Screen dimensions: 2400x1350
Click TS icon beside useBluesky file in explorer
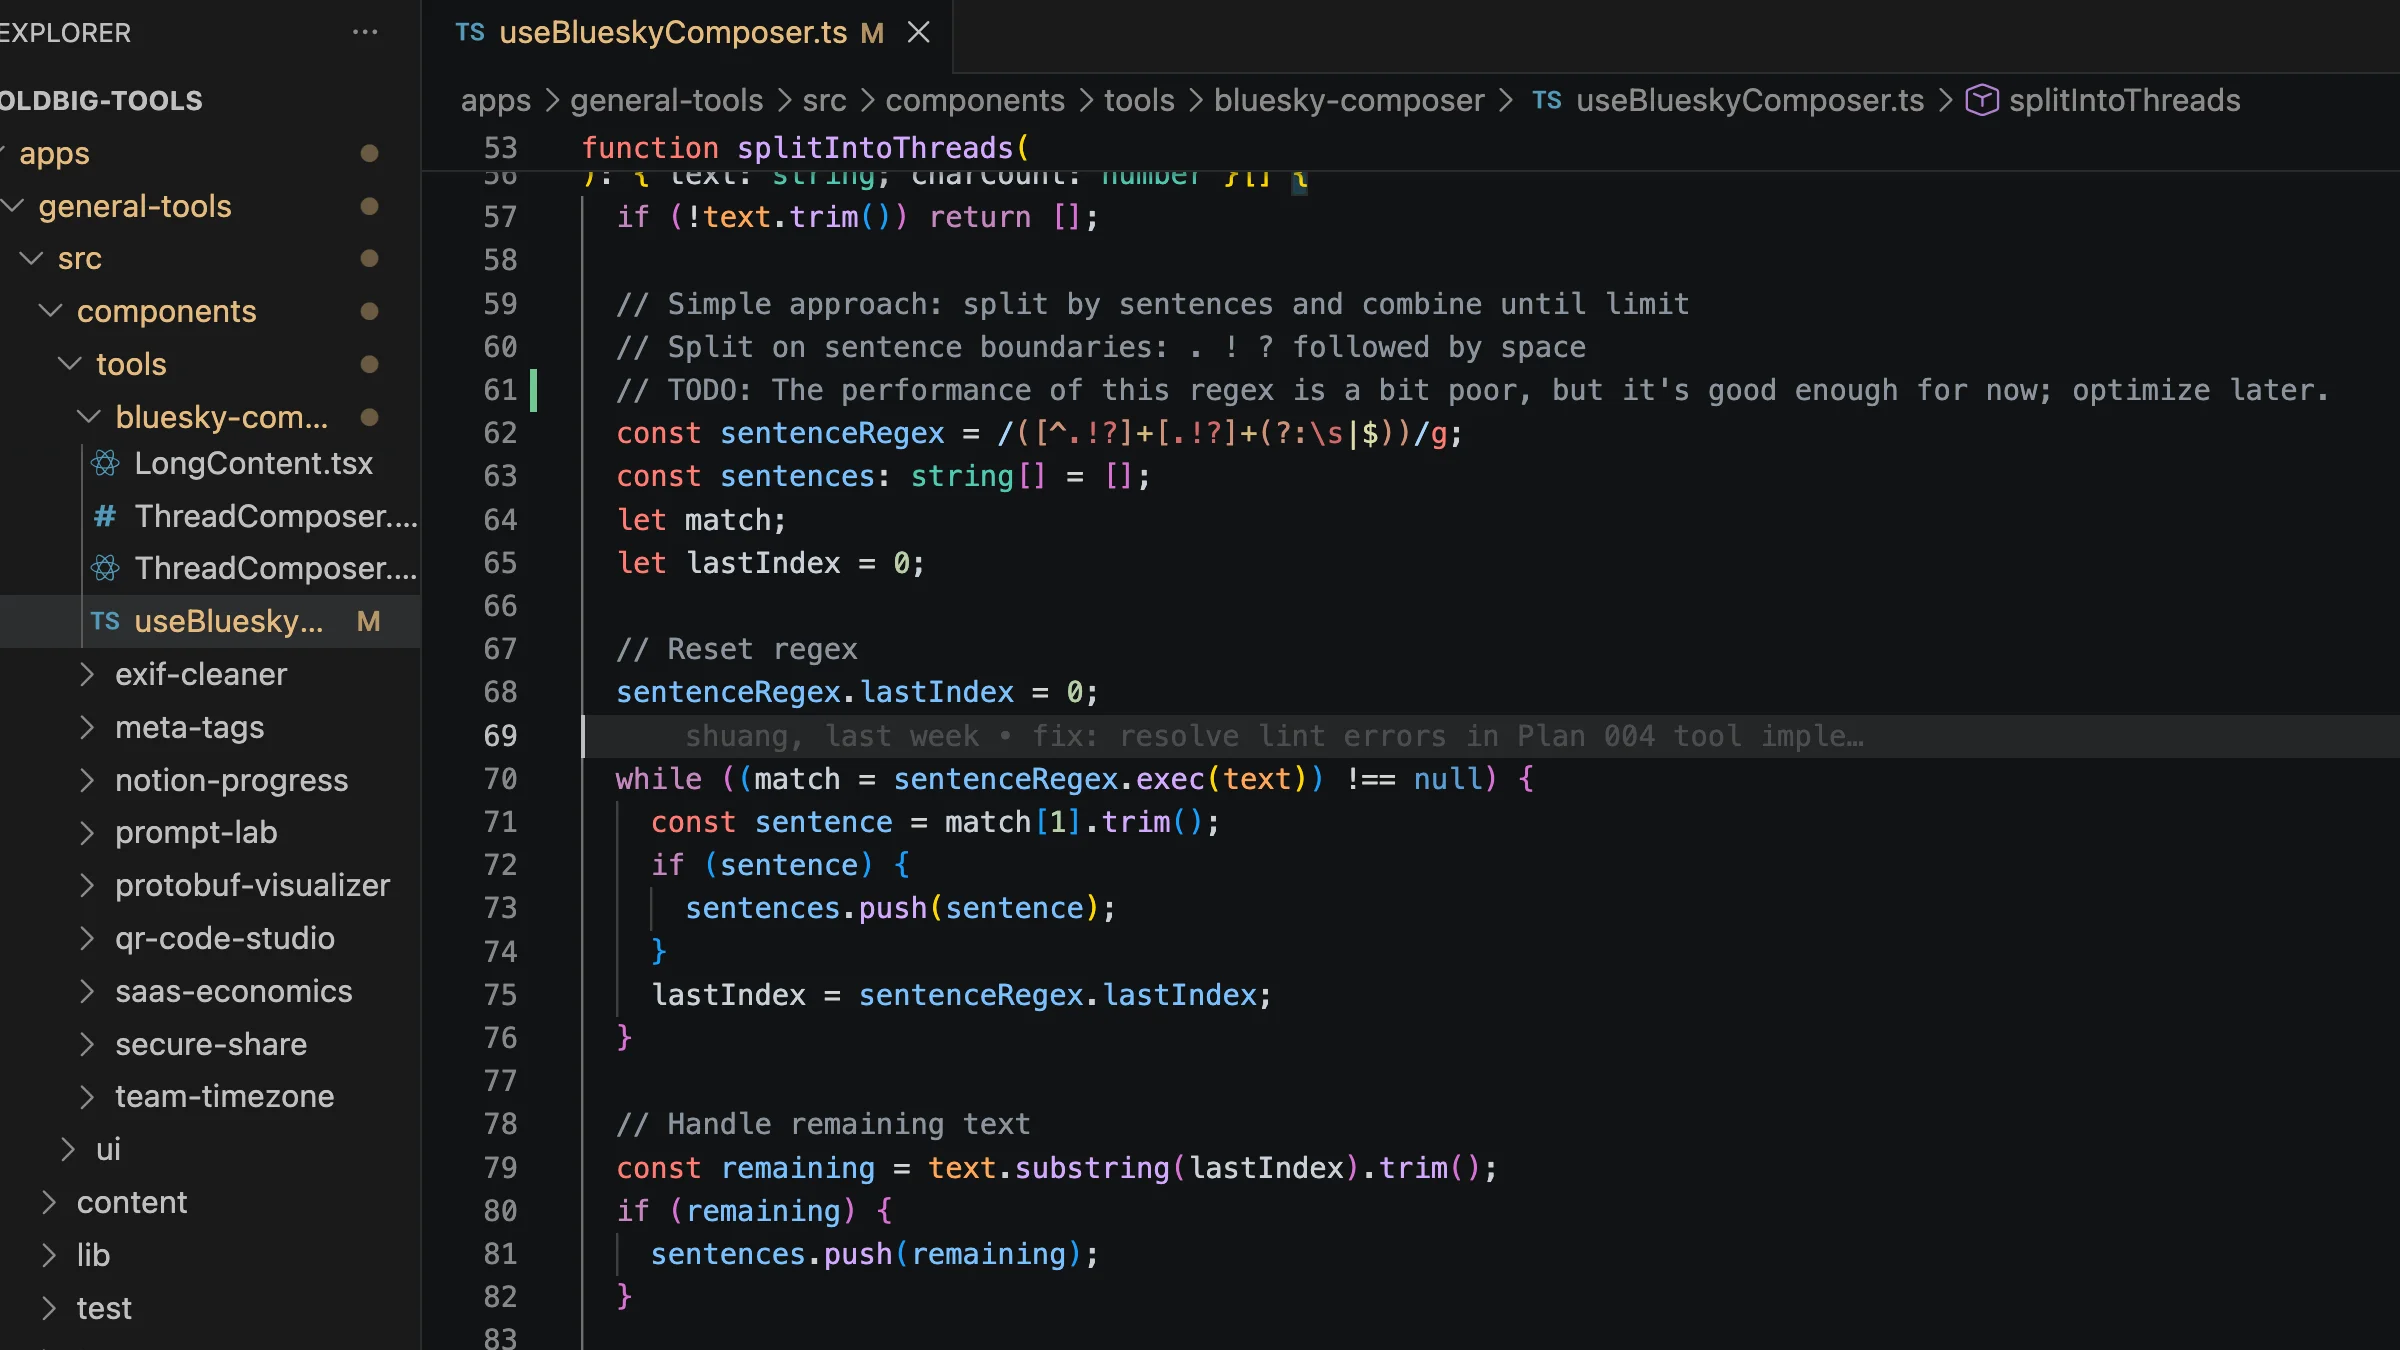click(105, 621)
